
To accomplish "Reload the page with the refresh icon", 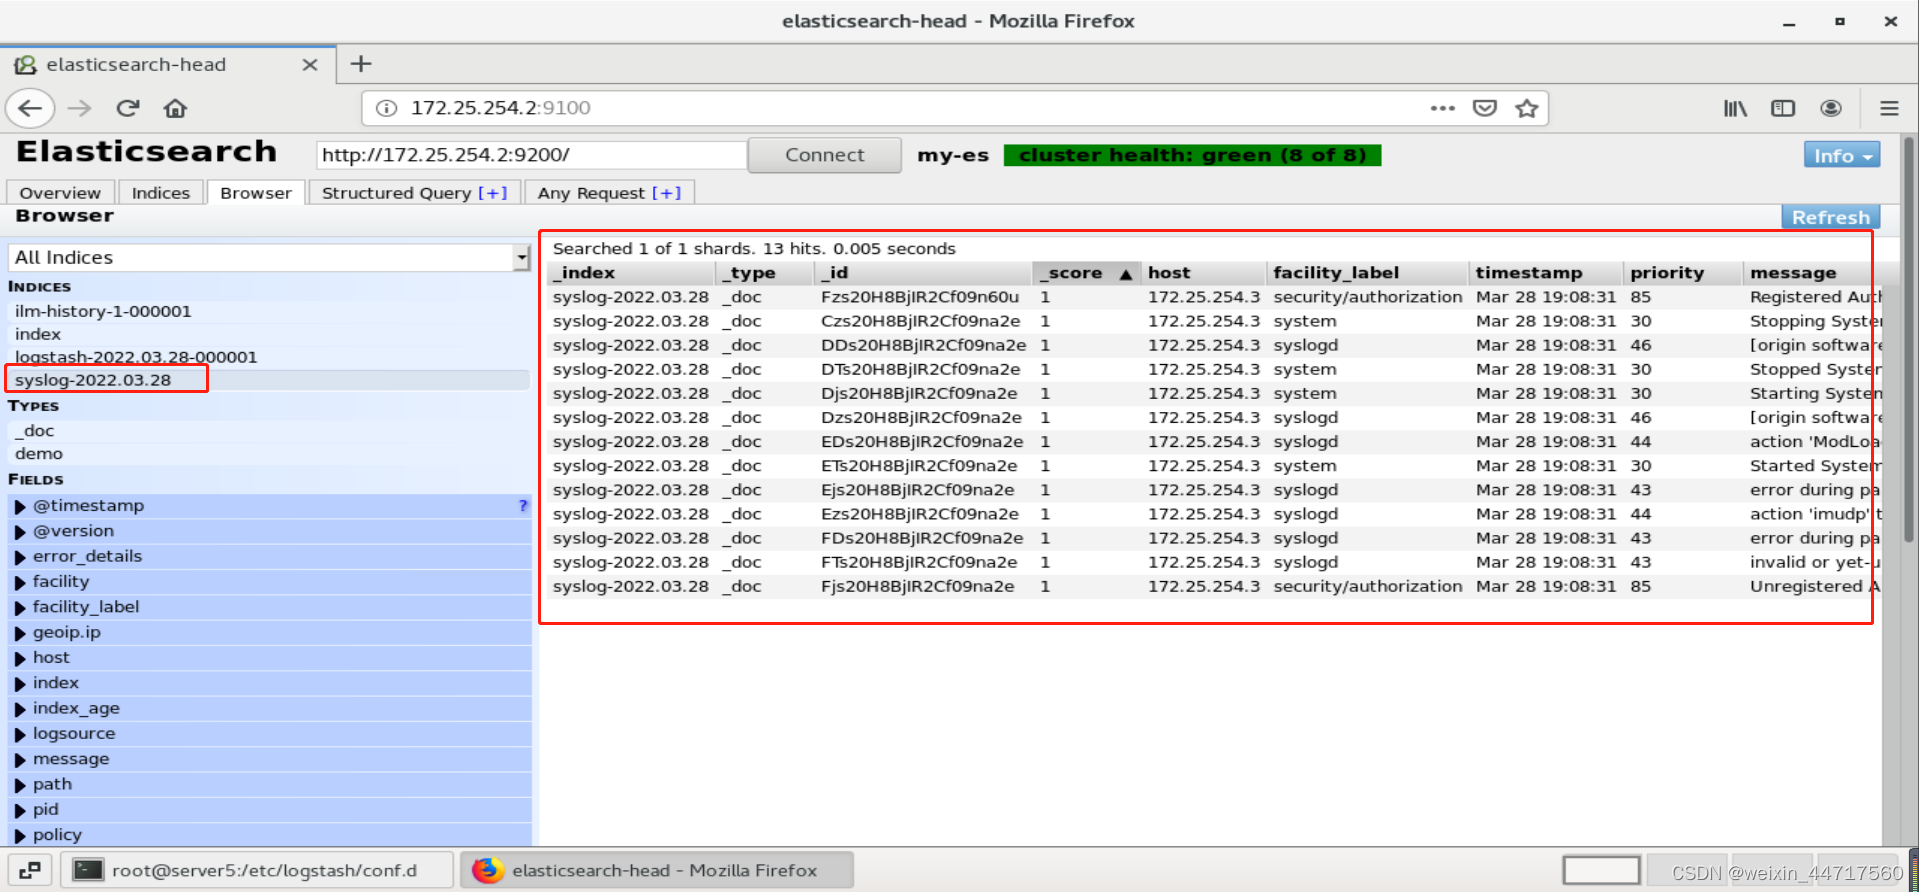I will (128, 108).
